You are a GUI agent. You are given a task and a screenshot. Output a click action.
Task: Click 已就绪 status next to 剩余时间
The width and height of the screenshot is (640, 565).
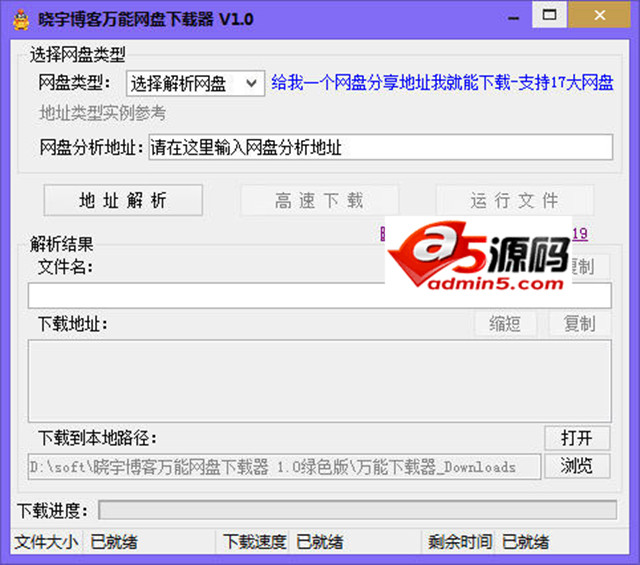point(525,542)
